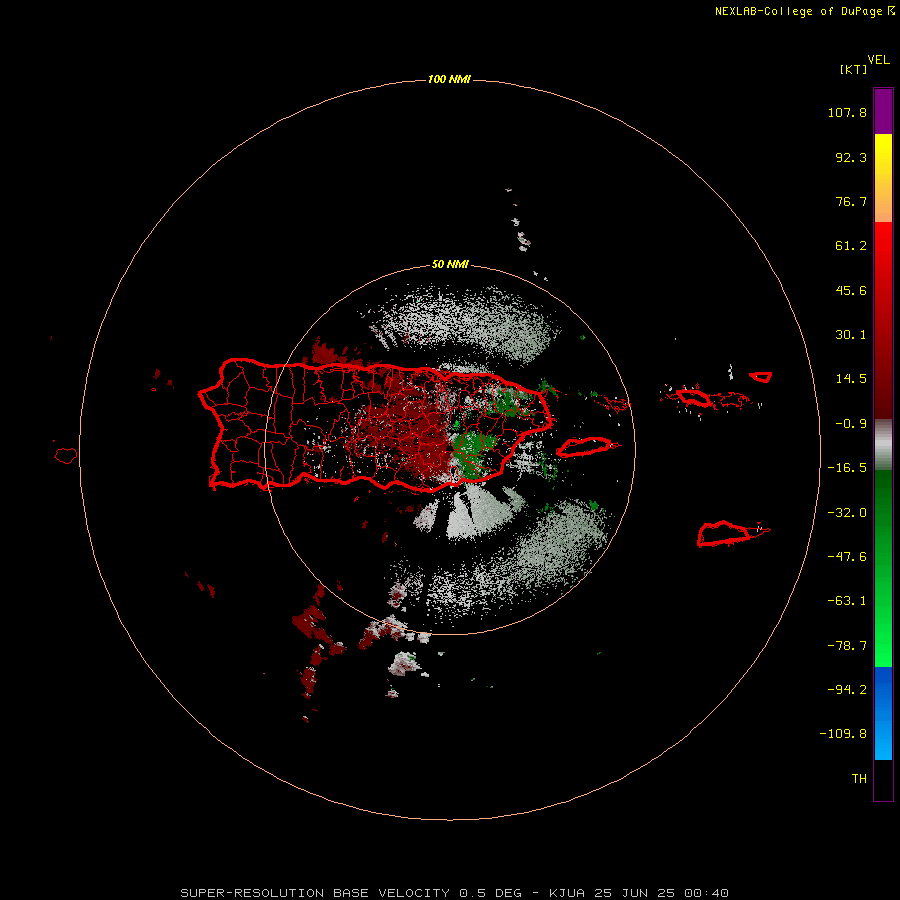Click the 30.1 velocity scale value
900x900 pixels.
pos(851,335)
